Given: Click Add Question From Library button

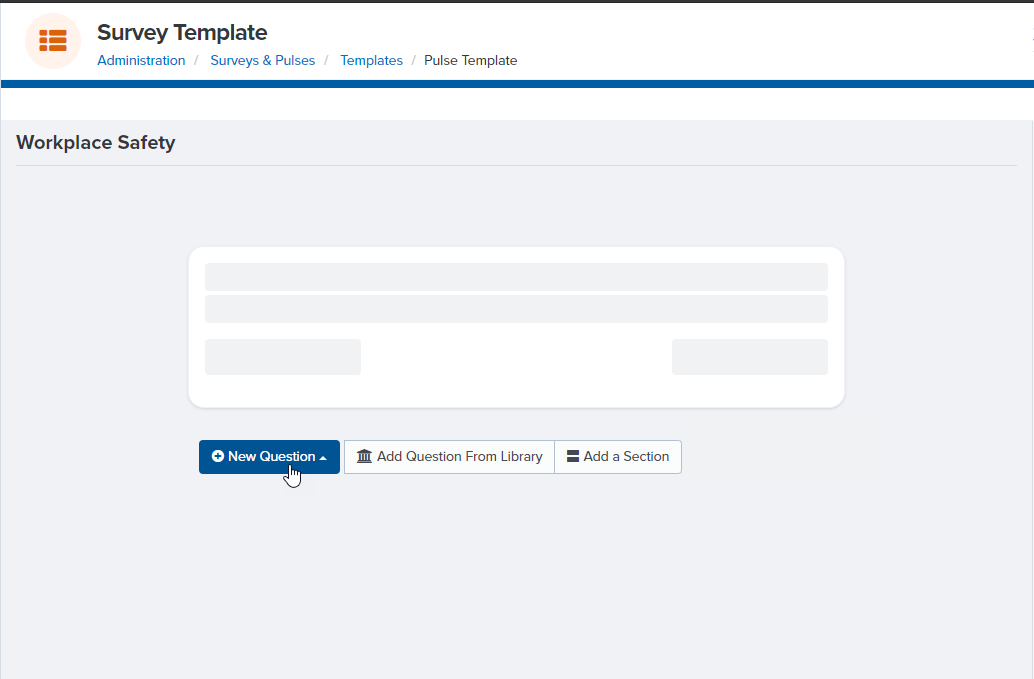Looking at the screenshot, I should click(449, 457).
